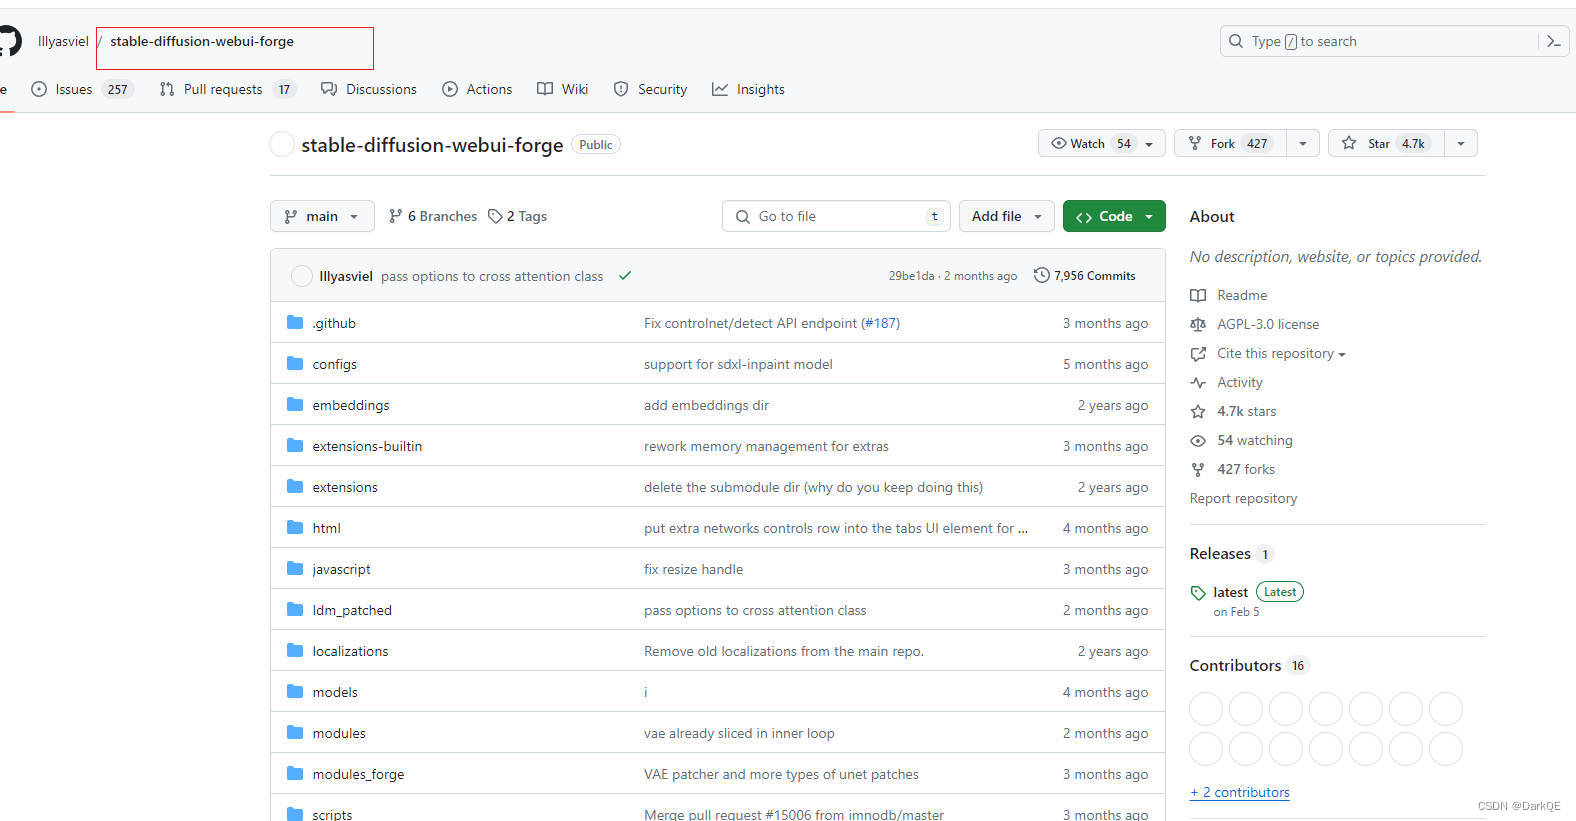Open the Contributors section heading
Screen dimensions: 1576x821
pyautogui.click(x=1235, y=665)
